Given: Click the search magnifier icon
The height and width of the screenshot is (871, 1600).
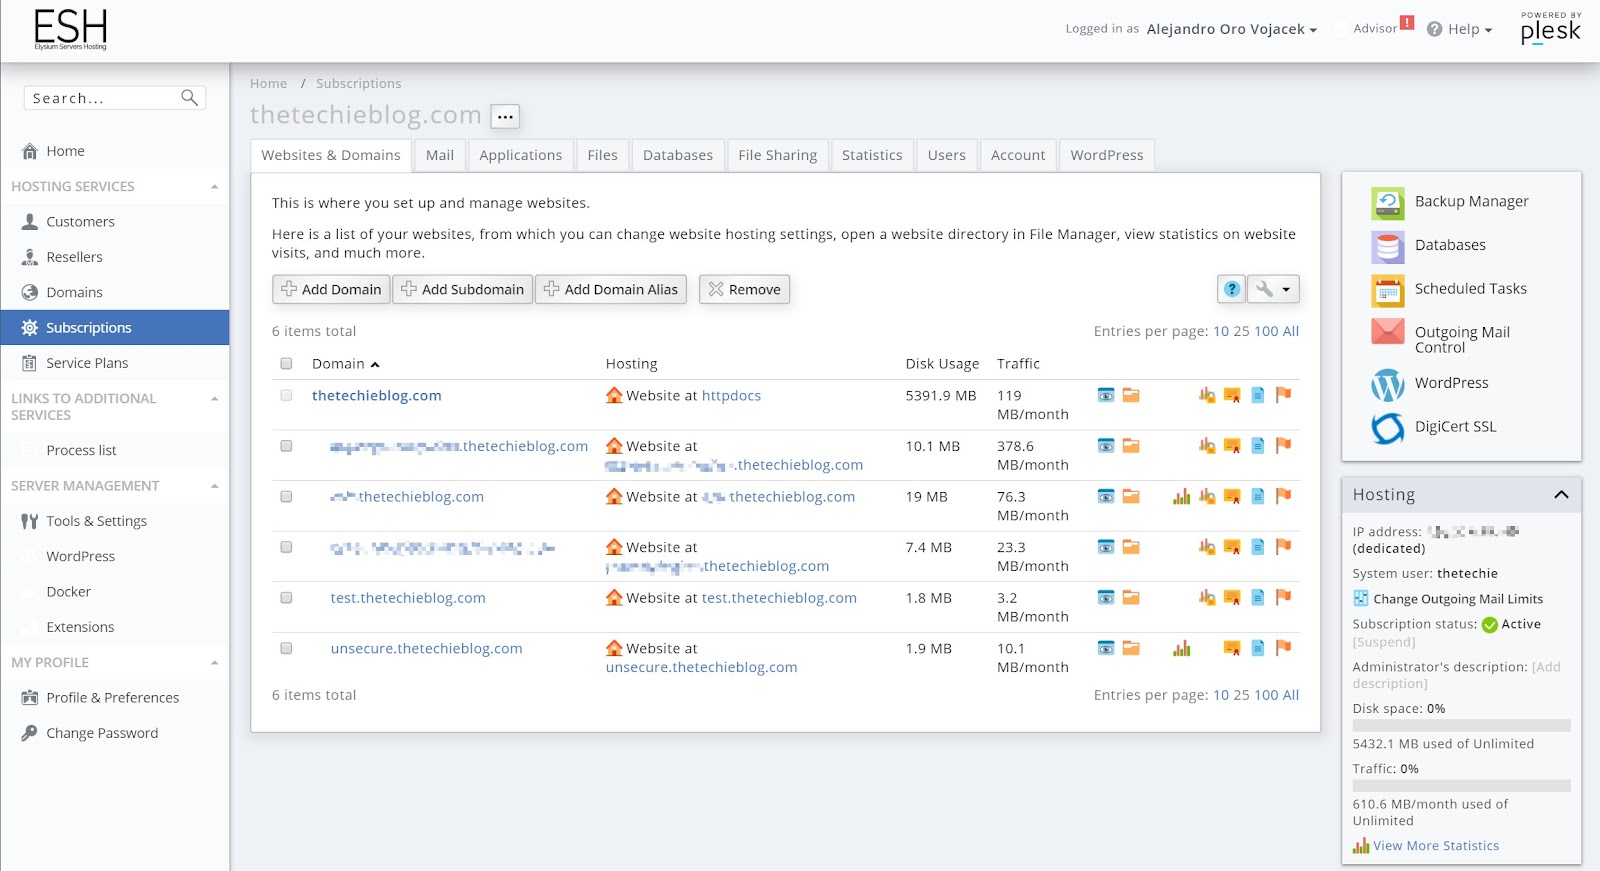Looking at the screenshot, I should click(189, 97).
